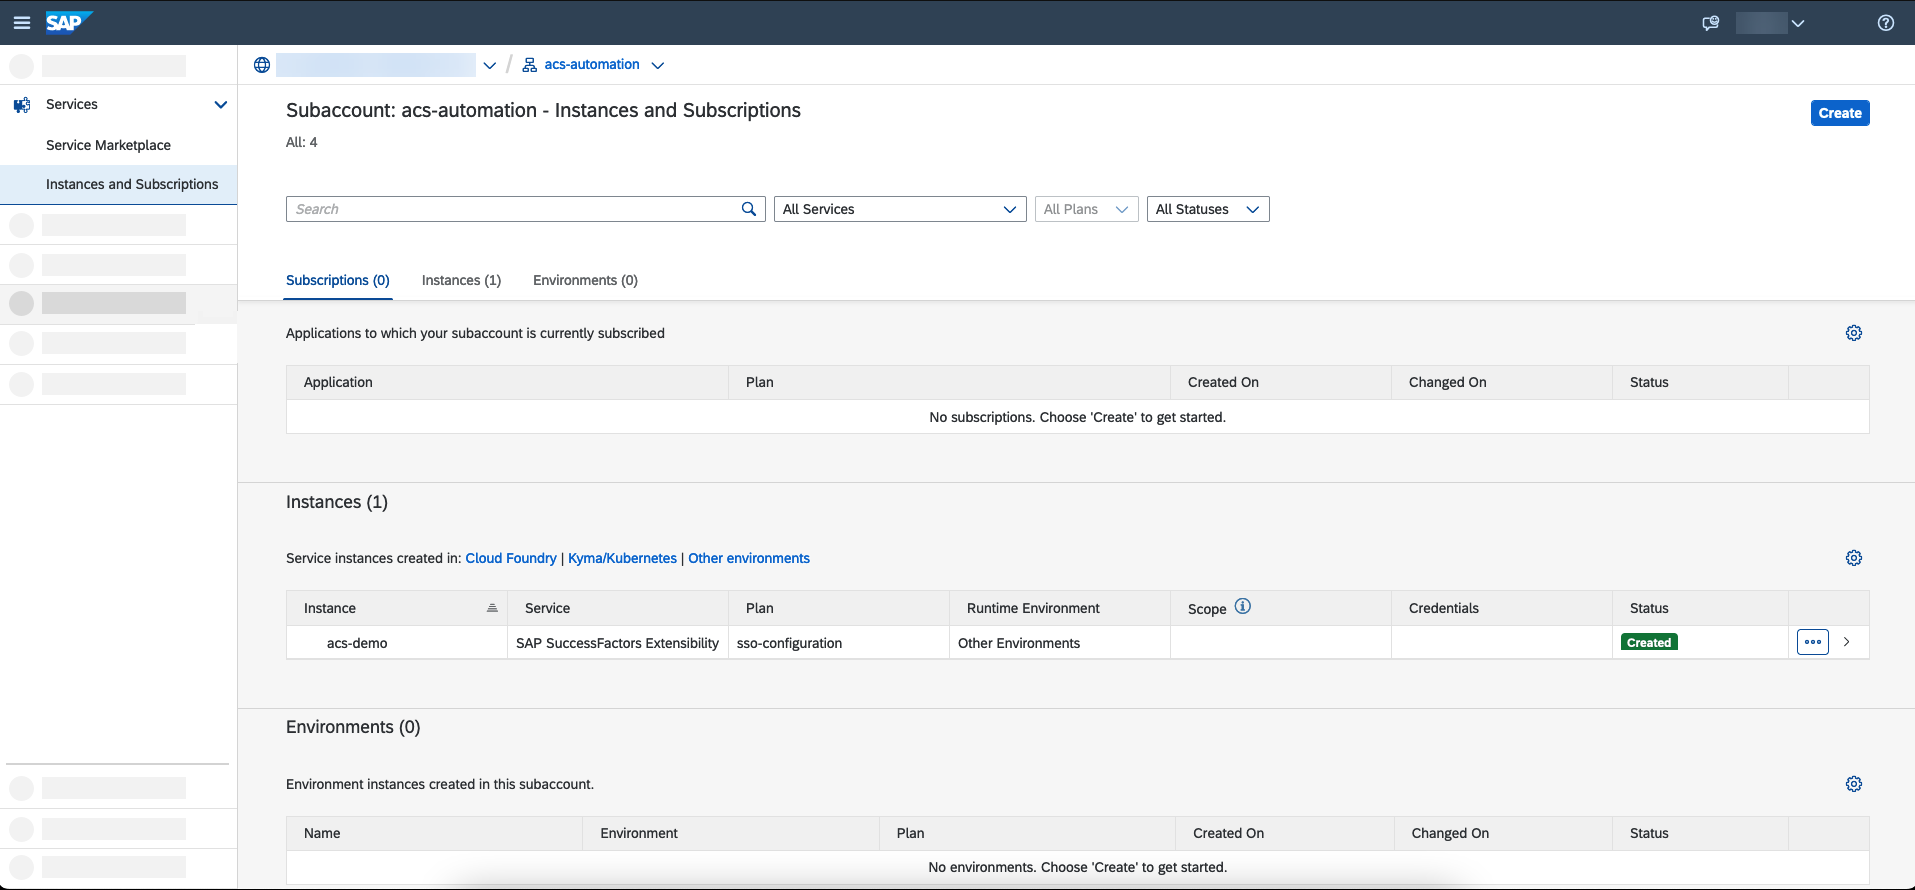This screenshot has height=890, width=1915.
Task: Open Subscriptions table settings gear
Action: click(x=1854, y=333)
